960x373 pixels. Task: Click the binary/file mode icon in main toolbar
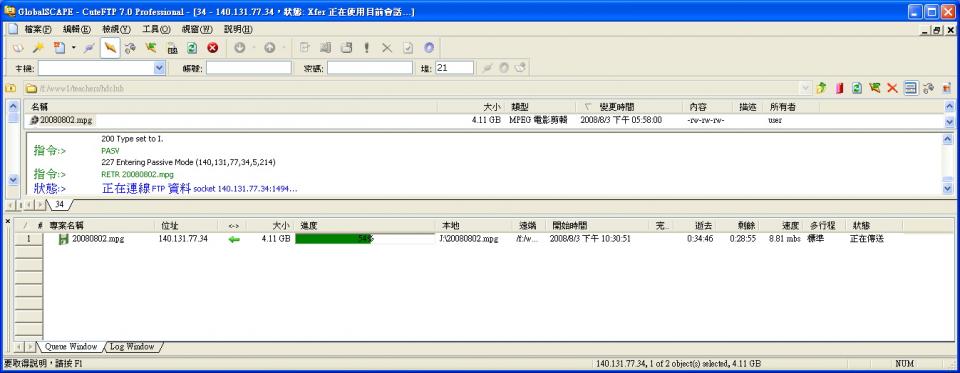point(172,48)
